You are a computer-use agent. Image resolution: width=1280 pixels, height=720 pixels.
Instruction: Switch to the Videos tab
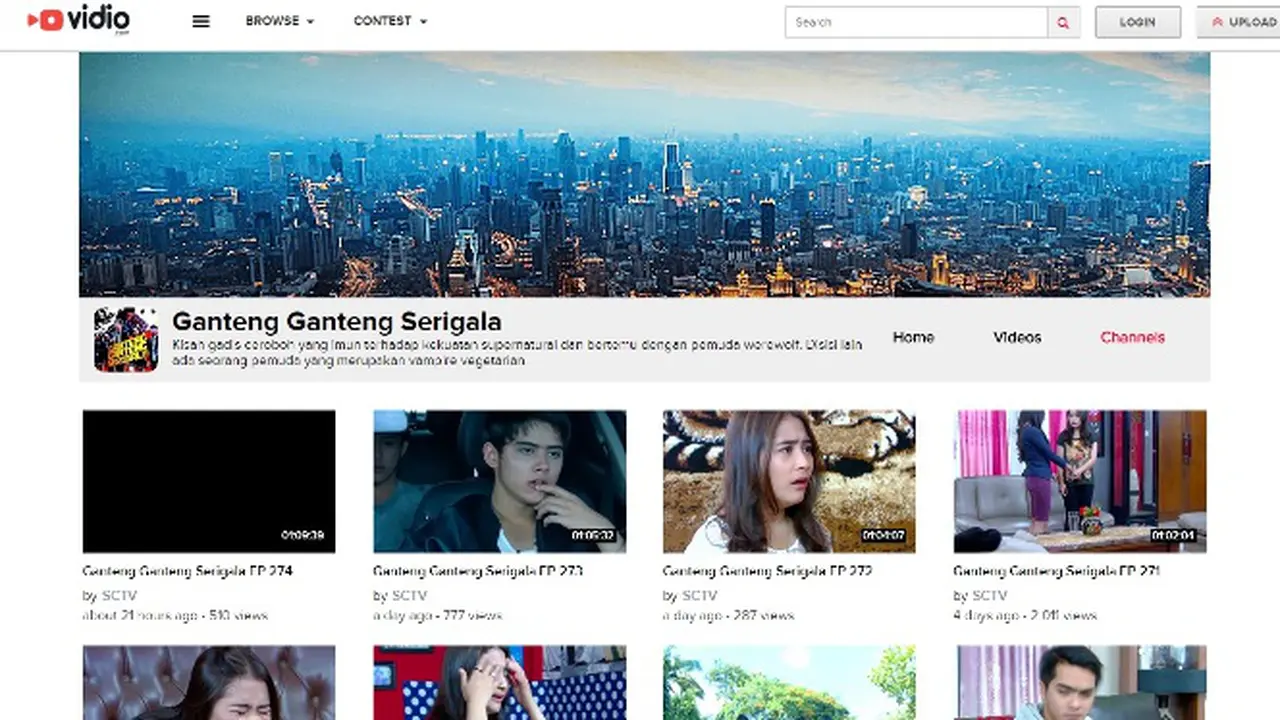pos(1017,338)
